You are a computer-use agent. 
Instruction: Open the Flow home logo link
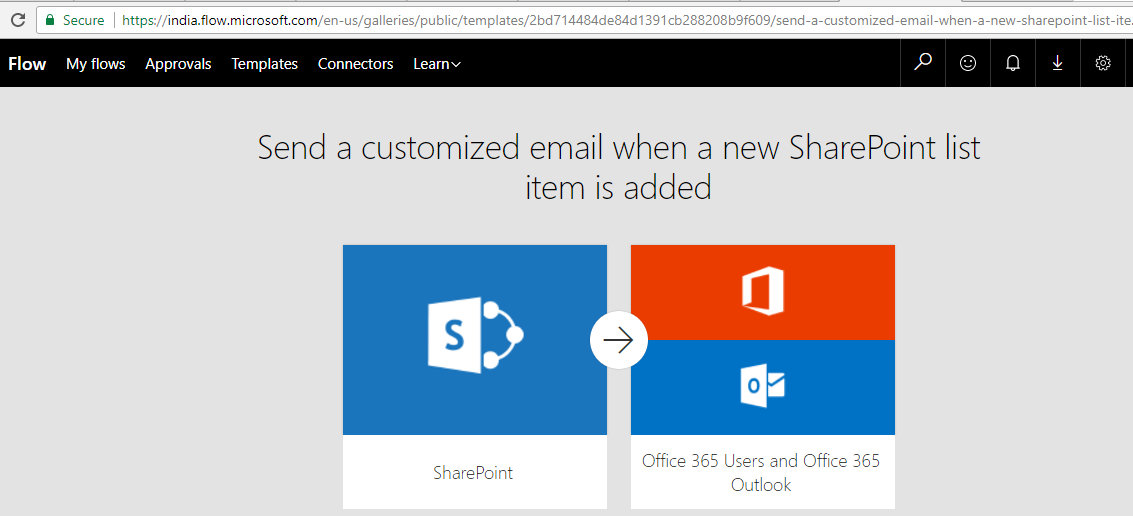[27, 64]
